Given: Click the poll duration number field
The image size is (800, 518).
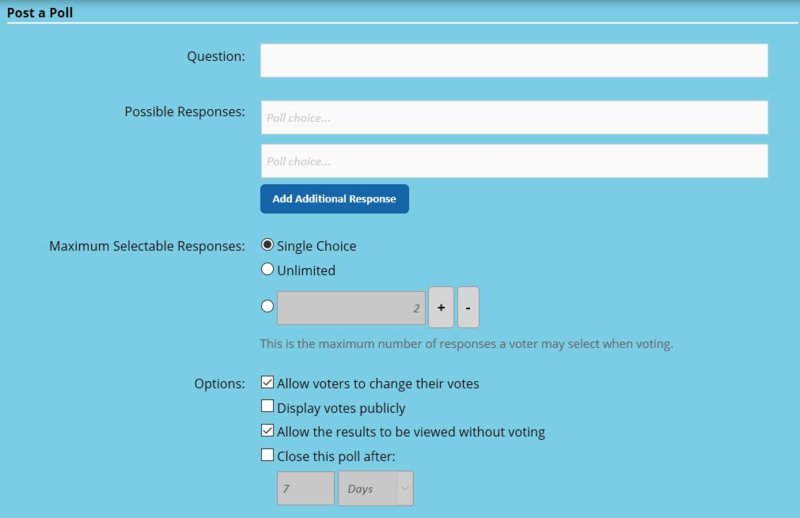Looking at the screenshot, I should tap(305, 489).
